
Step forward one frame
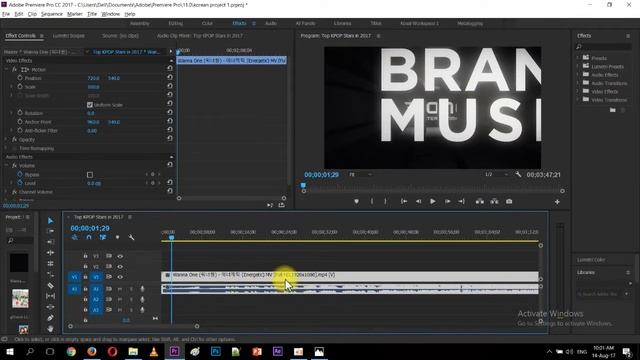[x=447, y=202]
